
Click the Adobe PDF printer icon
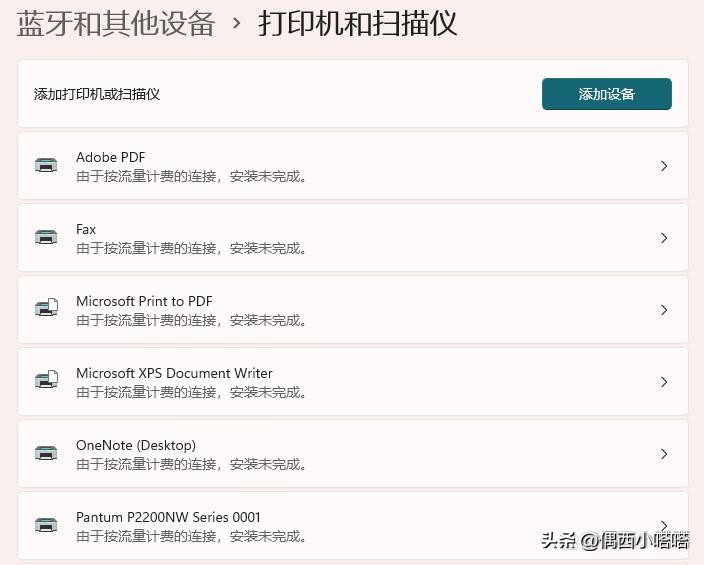pos(46,165)
